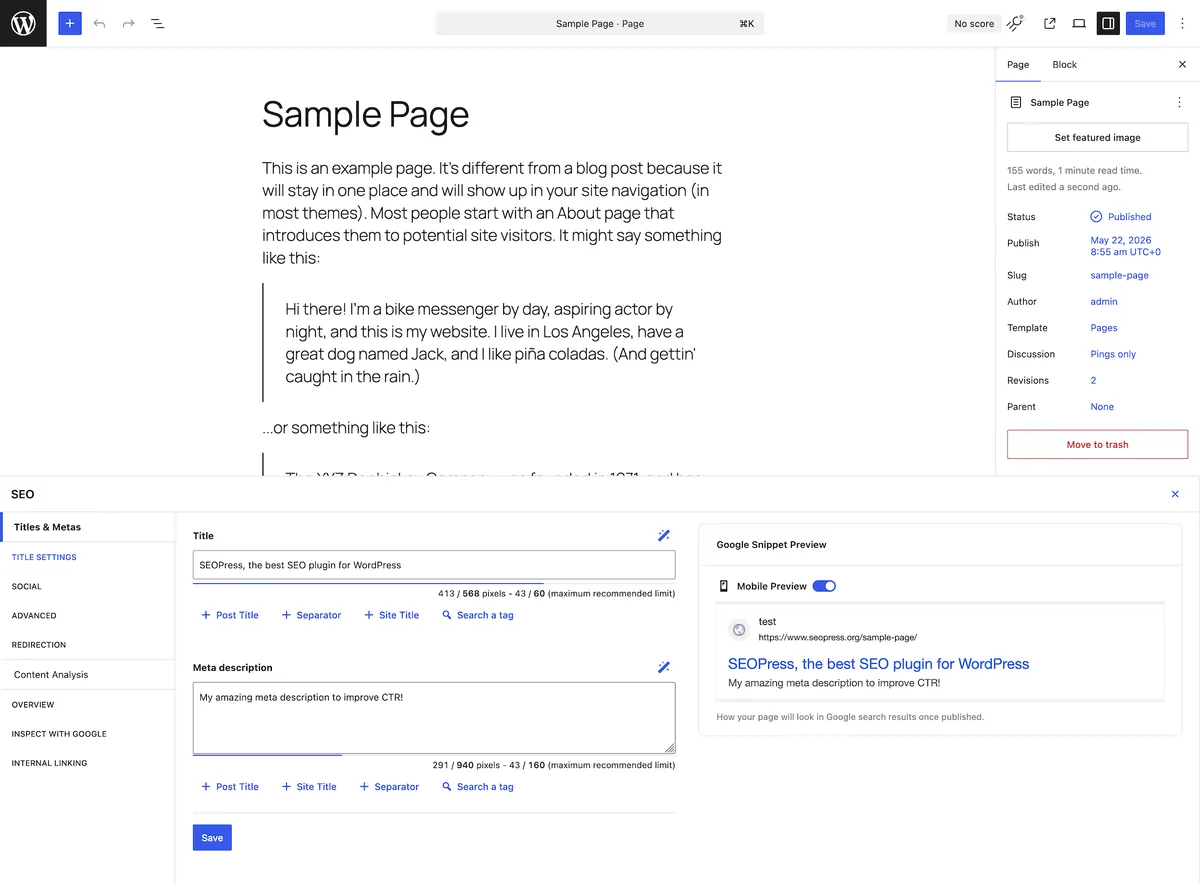
Task: Open the block inserter plus button
Action: click(70, 23)
